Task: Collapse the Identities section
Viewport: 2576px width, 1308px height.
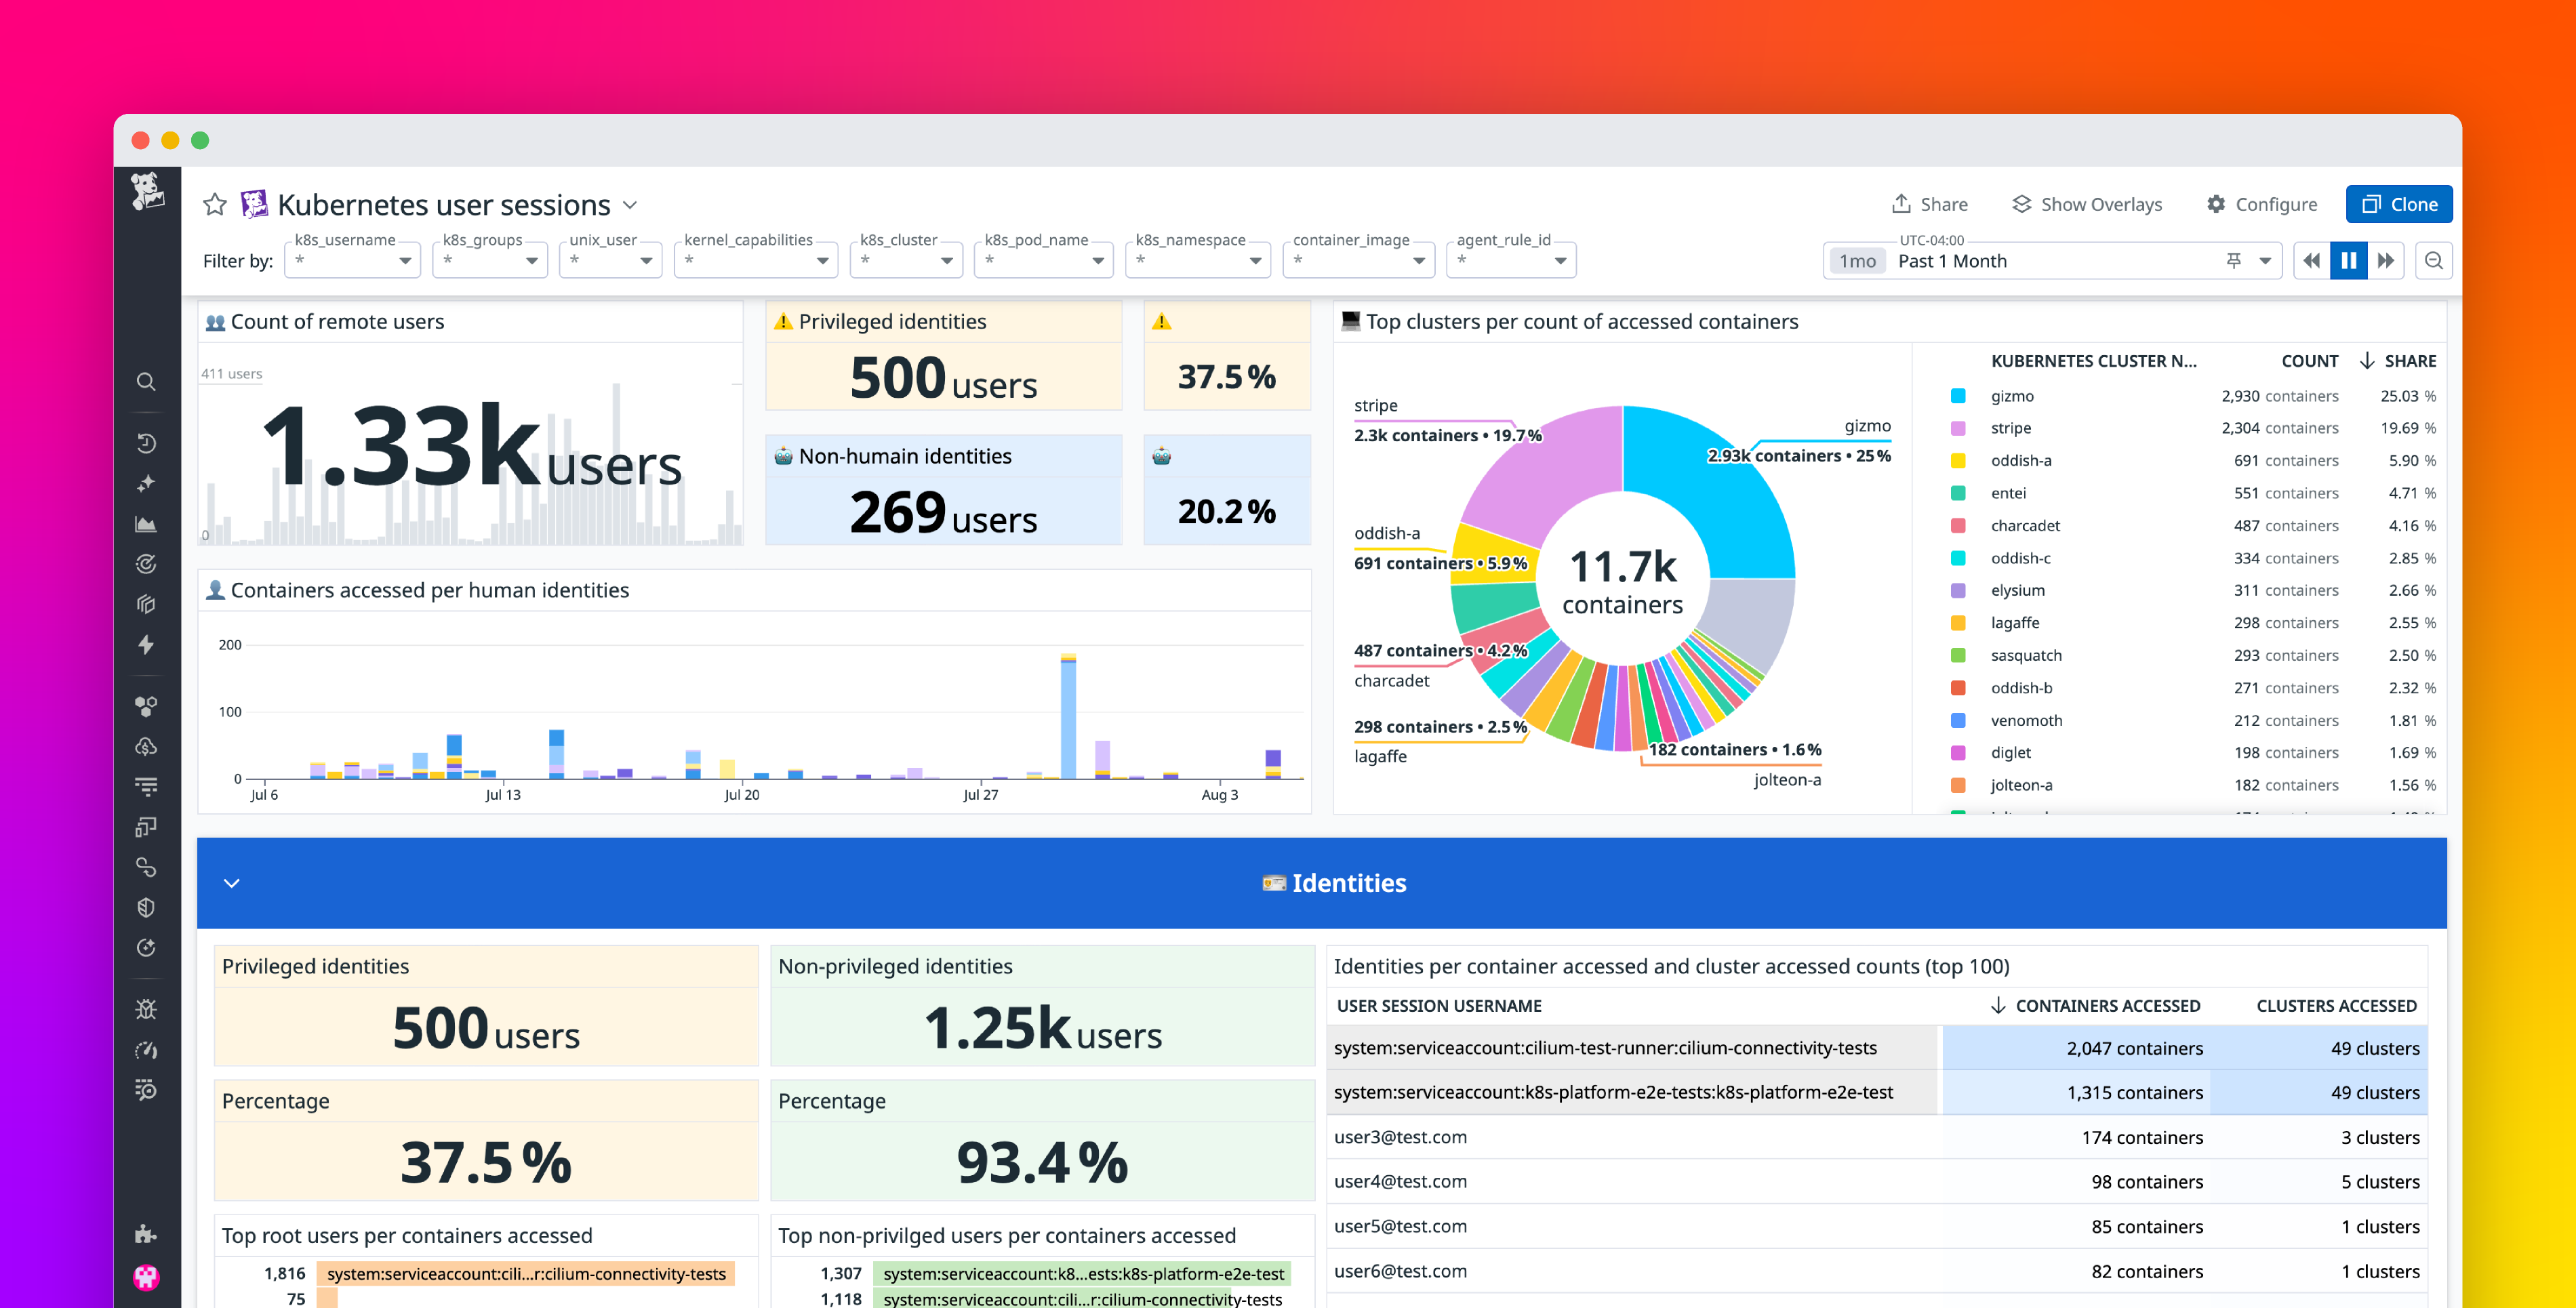Action: [x=233, y=883]
